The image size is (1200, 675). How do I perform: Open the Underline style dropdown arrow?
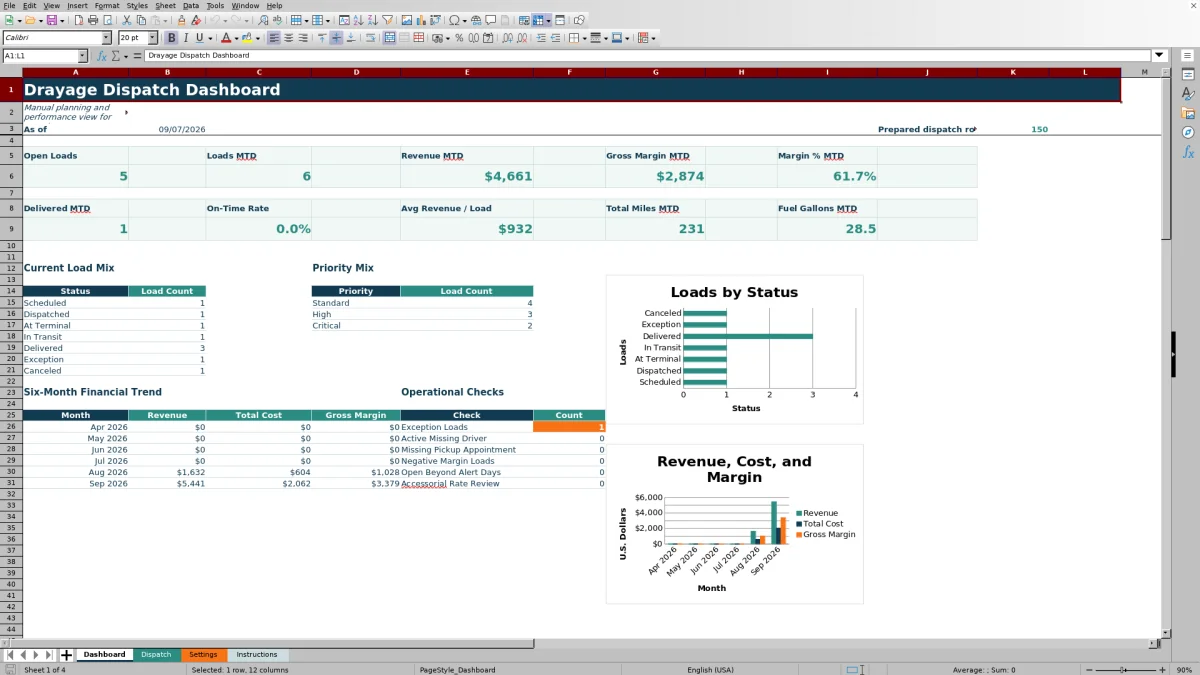tap(210, 38)
